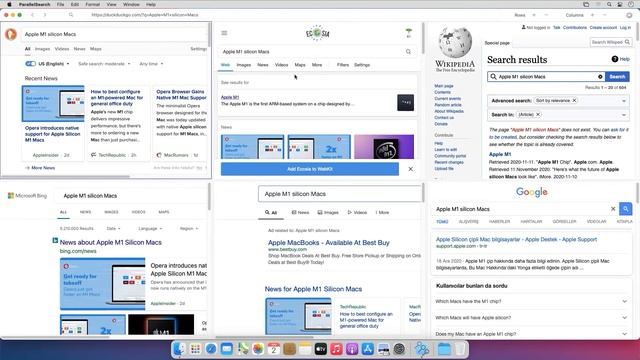Open Apple MacBooks Best Buy ad link

click(329, 242)
